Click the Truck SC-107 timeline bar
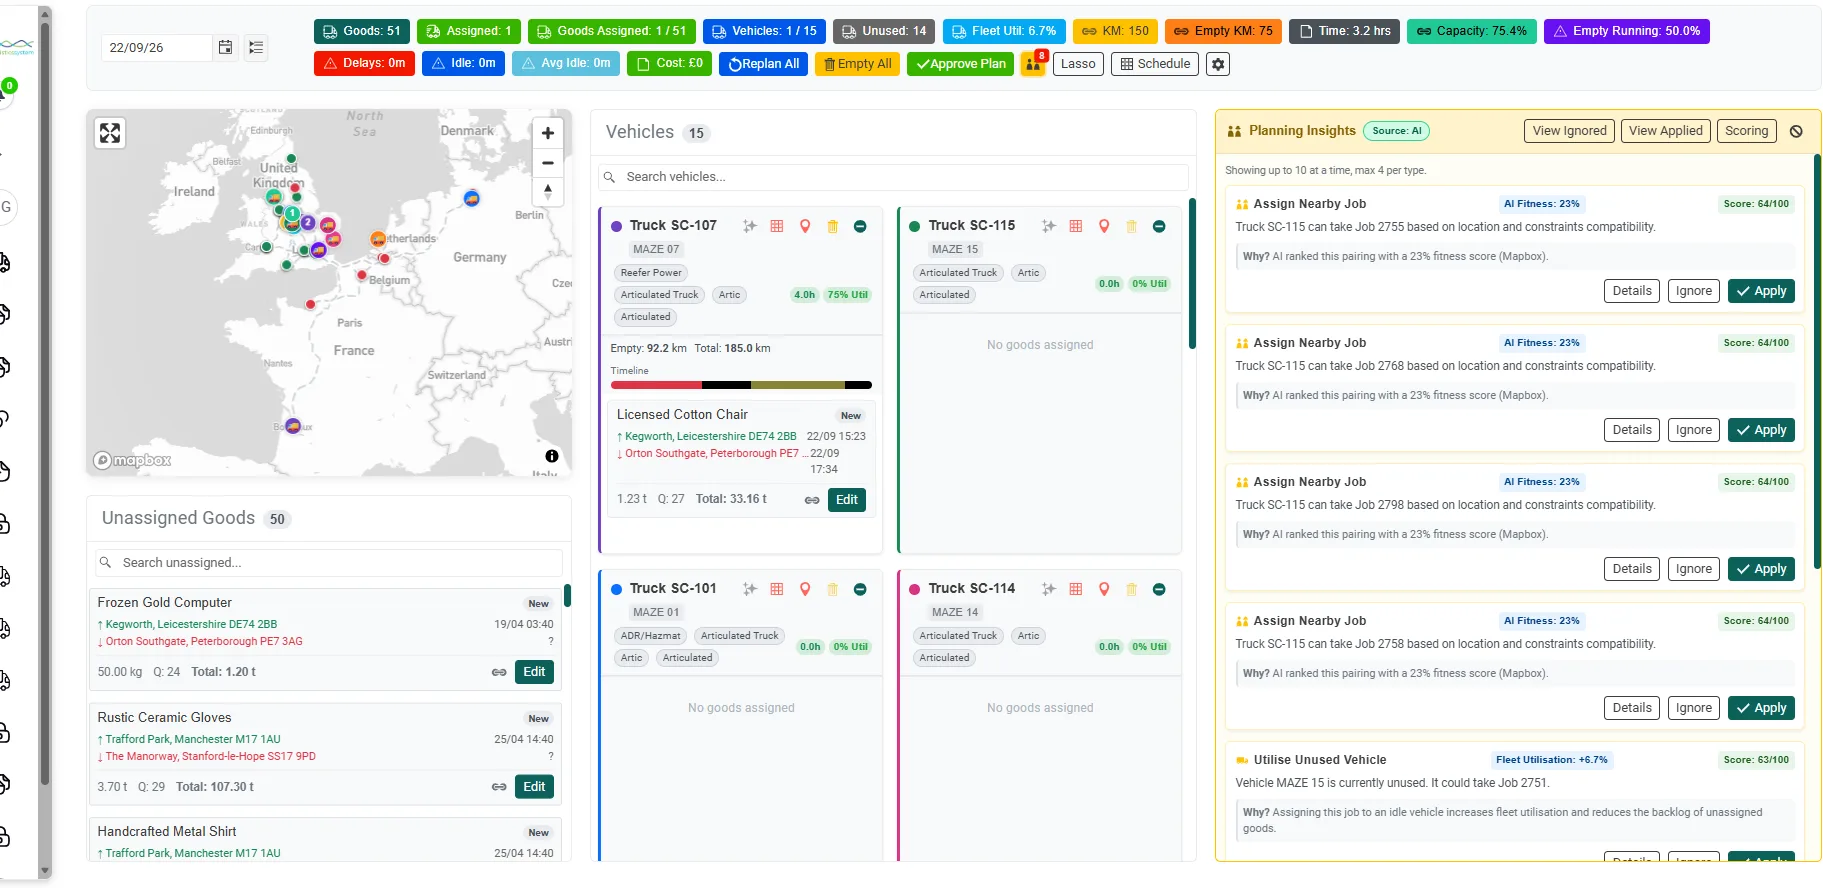 (741, 385)
